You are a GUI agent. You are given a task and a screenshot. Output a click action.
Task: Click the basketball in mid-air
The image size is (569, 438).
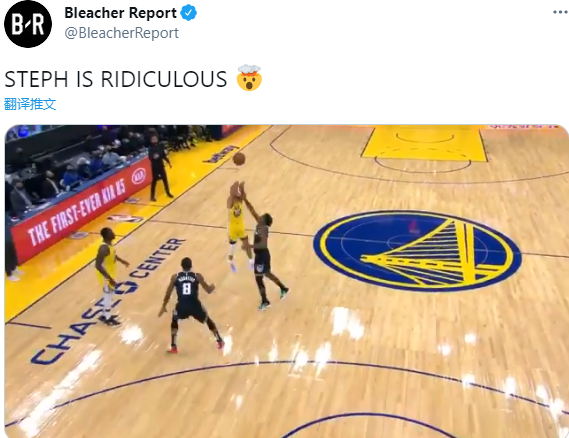point(239,159)
